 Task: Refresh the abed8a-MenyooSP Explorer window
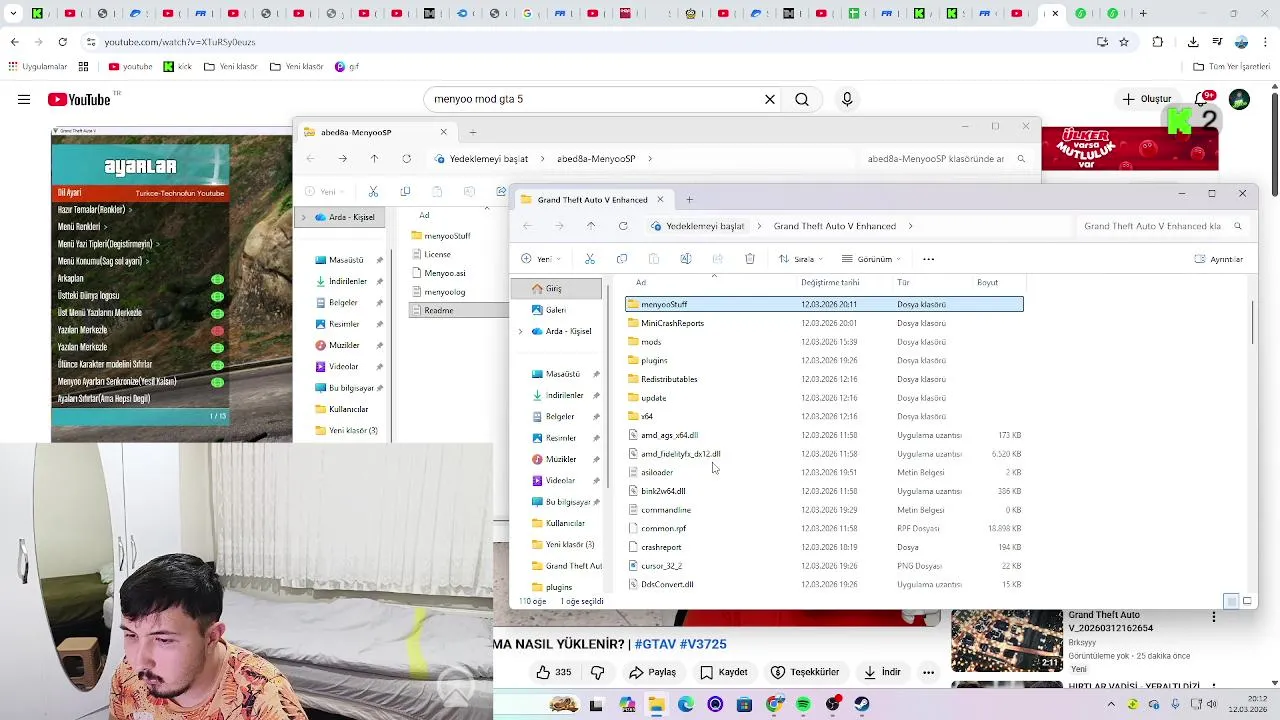pyautogui.click(x=406, y=158)
